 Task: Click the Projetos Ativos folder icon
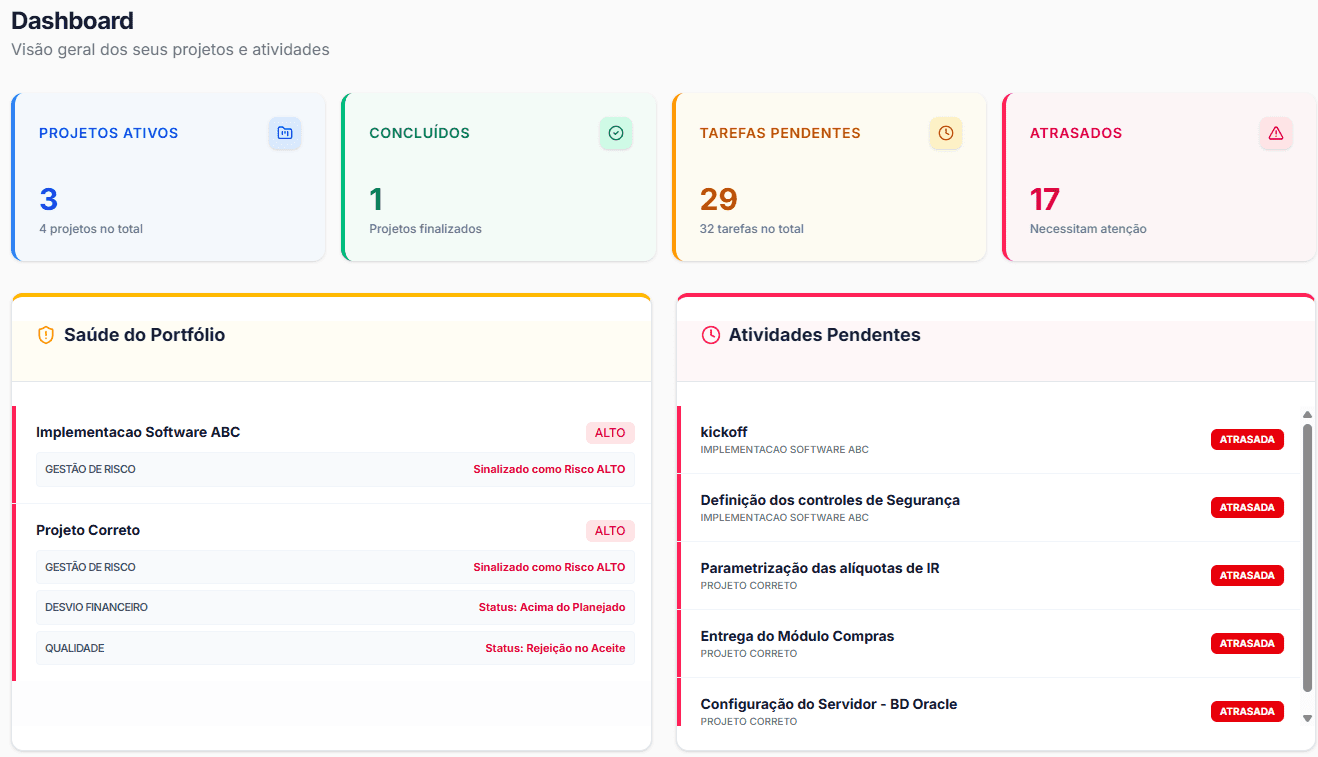[285, 133]
